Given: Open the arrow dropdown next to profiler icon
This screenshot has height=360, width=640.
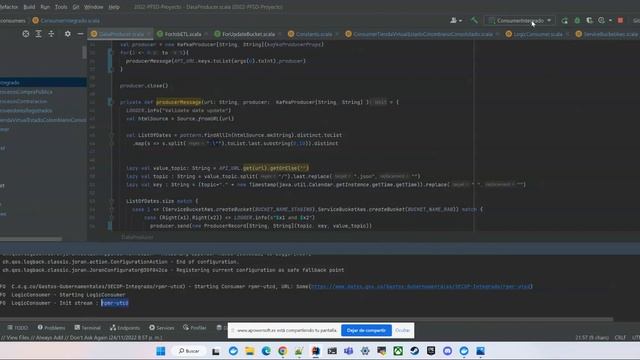Looking at the screenshot, I should [x=611, y=20].
